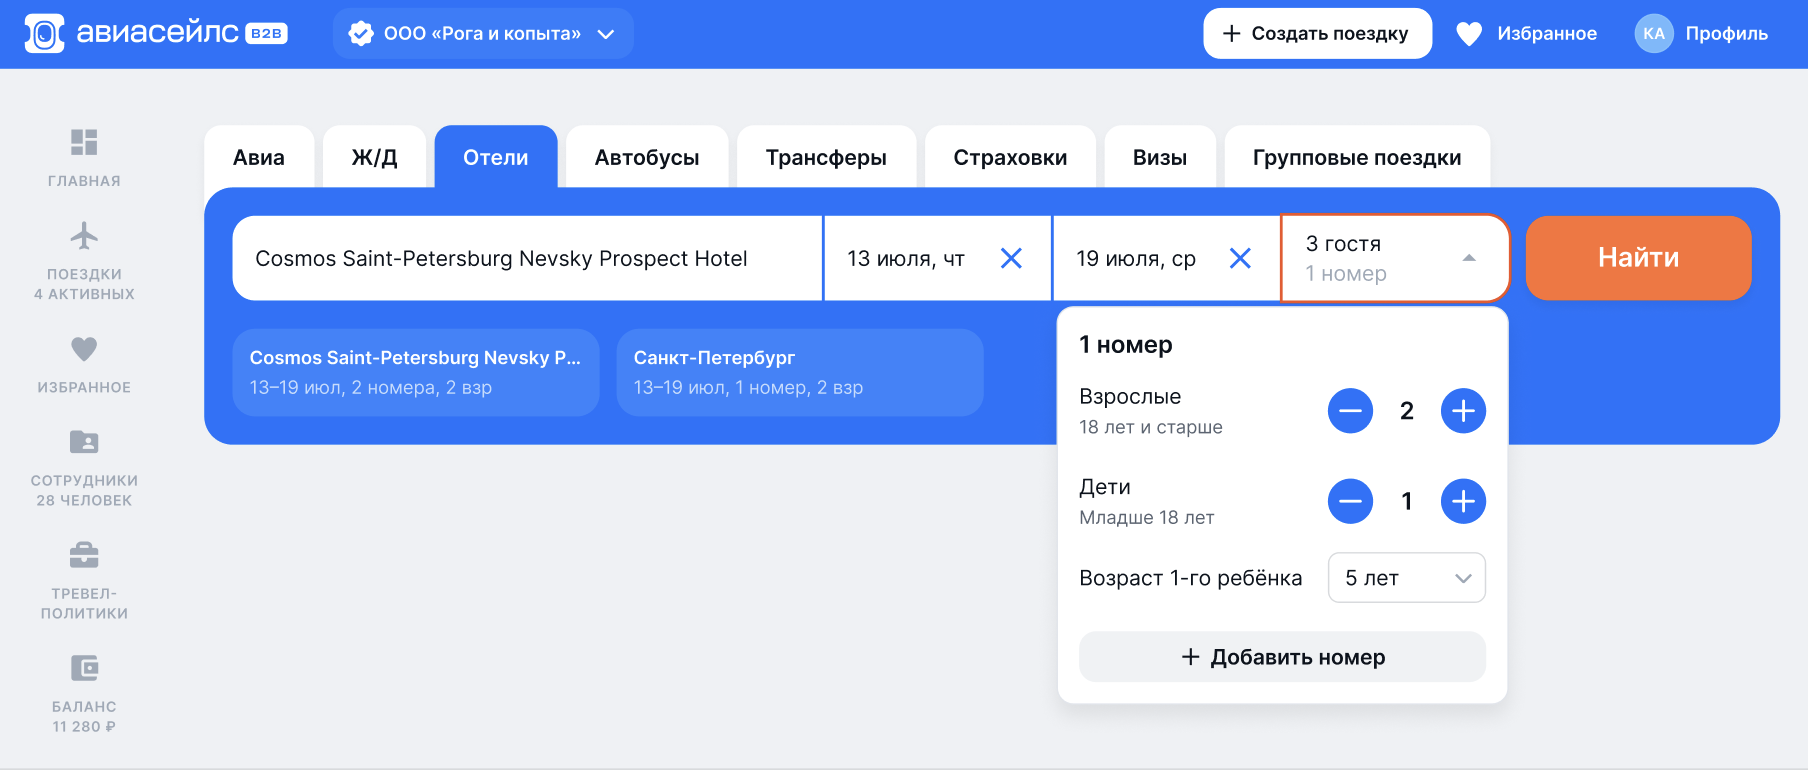Expand the ООО «Рога и копыта» company selector

click(483, 34)
